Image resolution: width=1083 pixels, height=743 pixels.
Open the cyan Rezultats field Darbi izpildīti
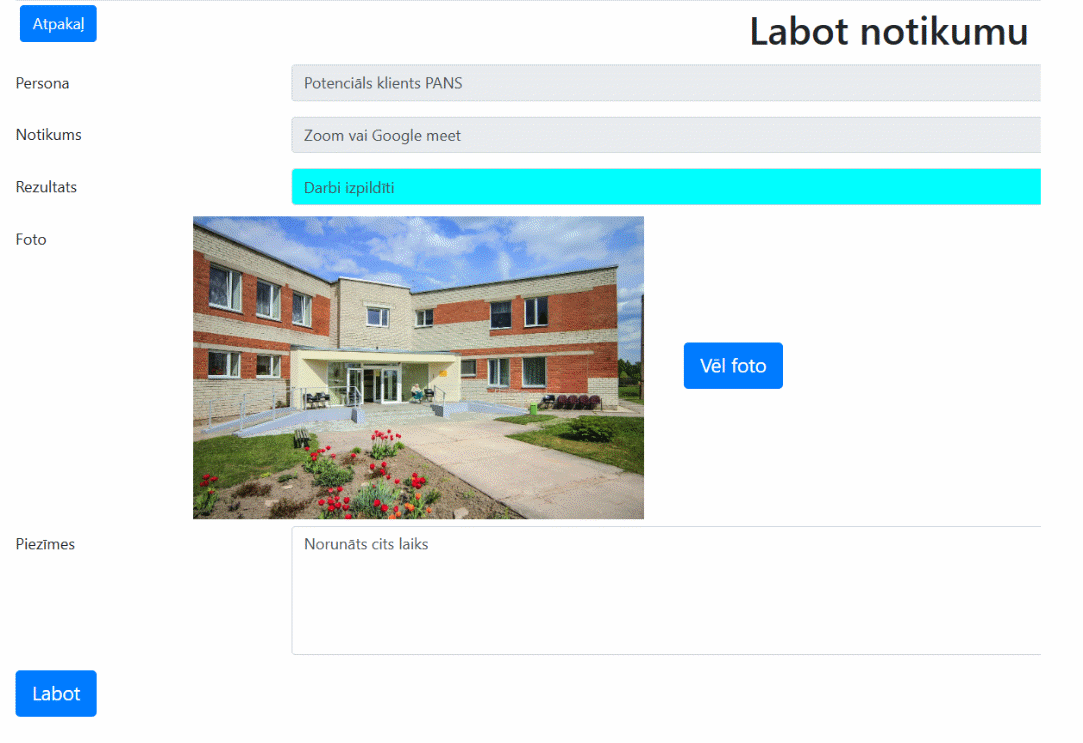[x=666, y=187]
